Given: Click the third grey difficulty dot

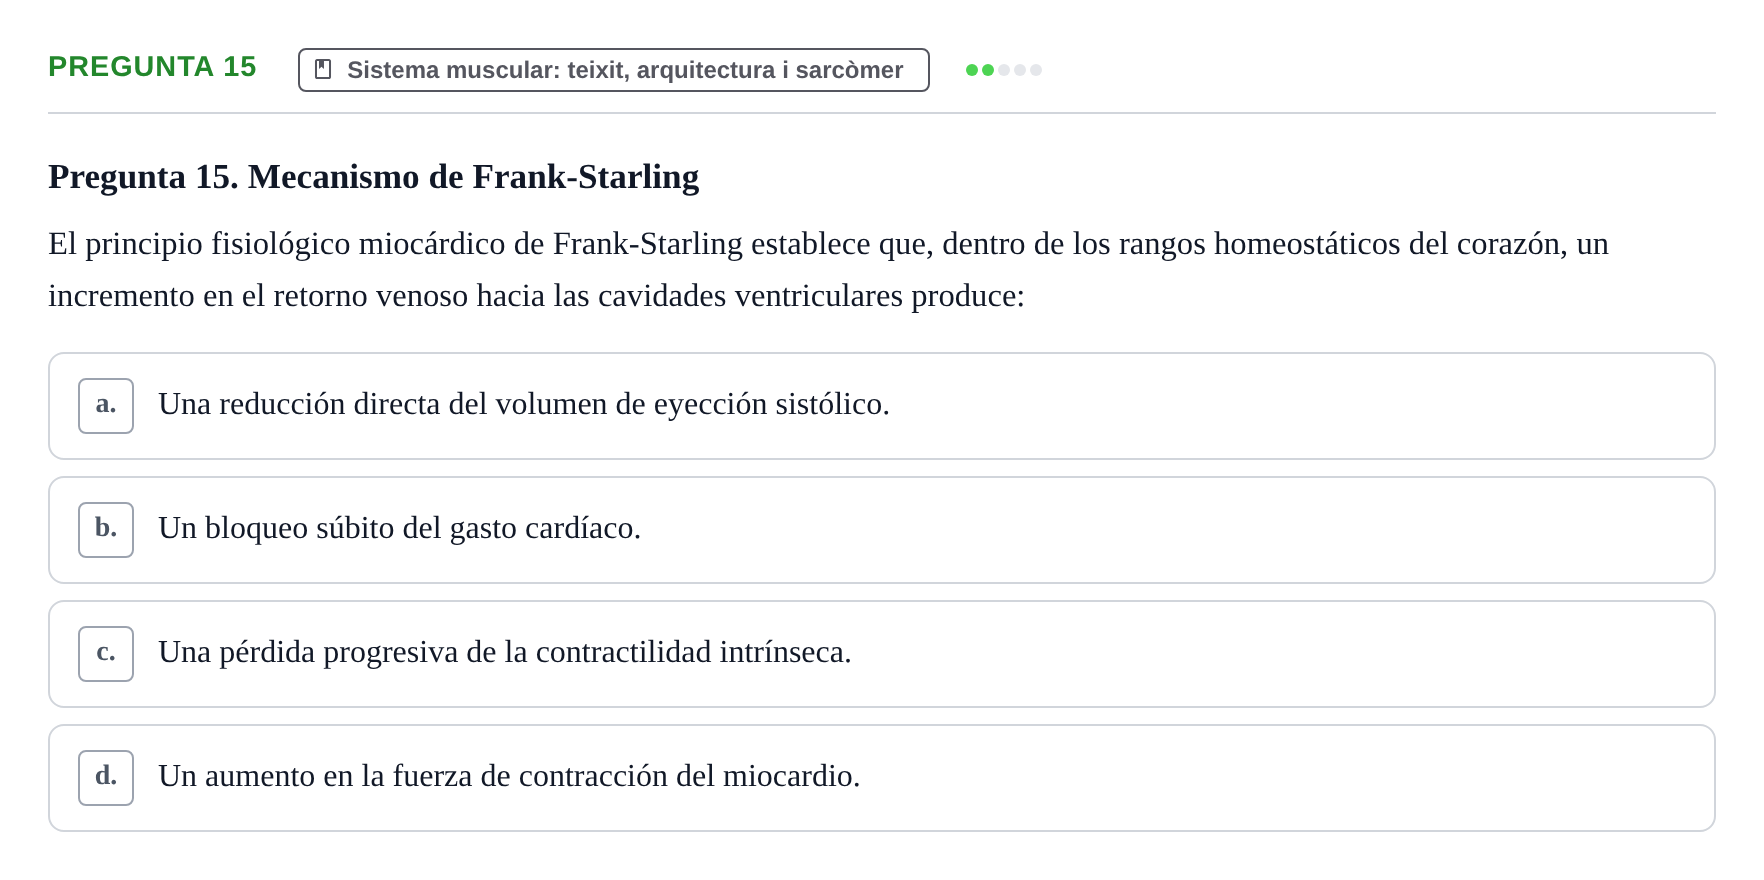Looking at the screenshot, I should 1004,70.
